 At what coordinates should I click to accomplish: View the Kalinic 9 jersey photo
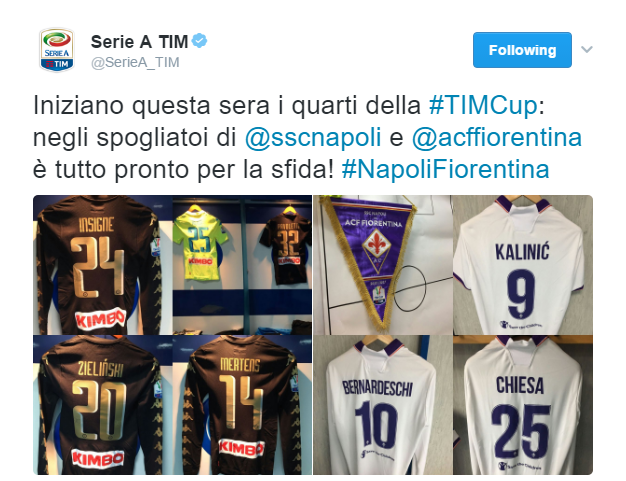523,265
